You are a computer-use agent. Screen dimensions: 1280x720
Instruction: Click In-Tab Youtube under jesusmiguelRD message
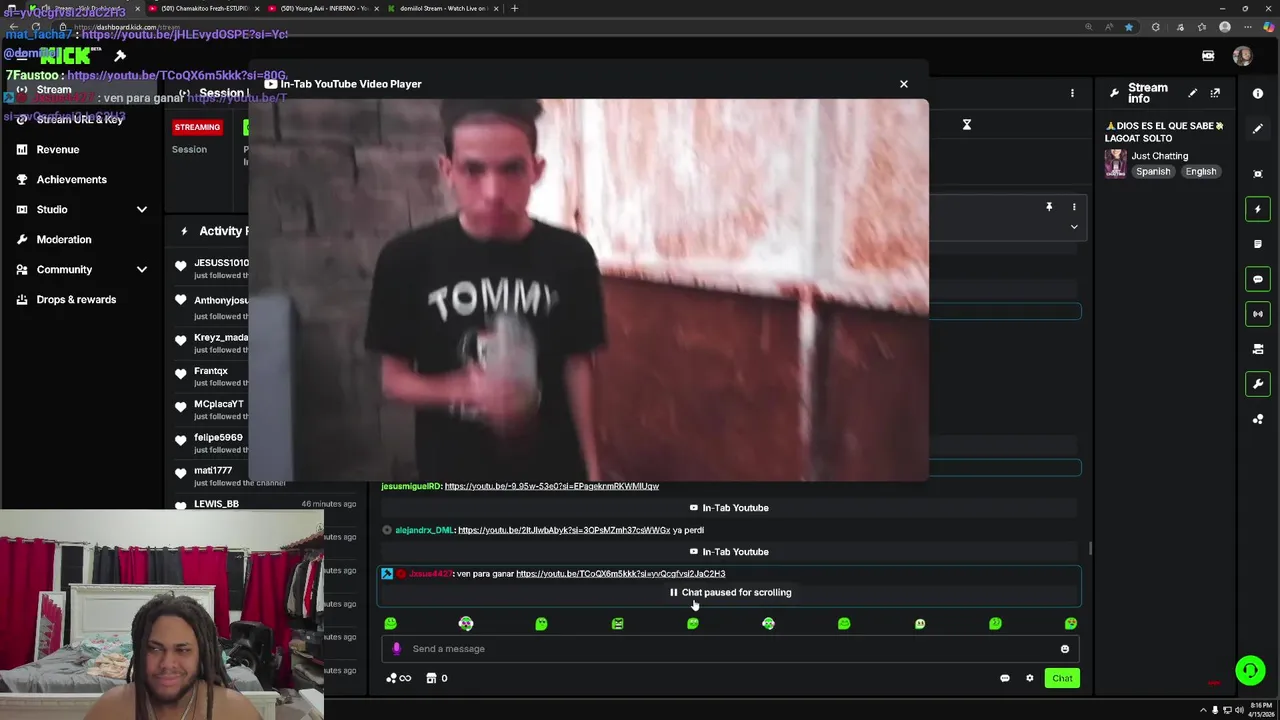pyautogui.click(x=729, y=508)
